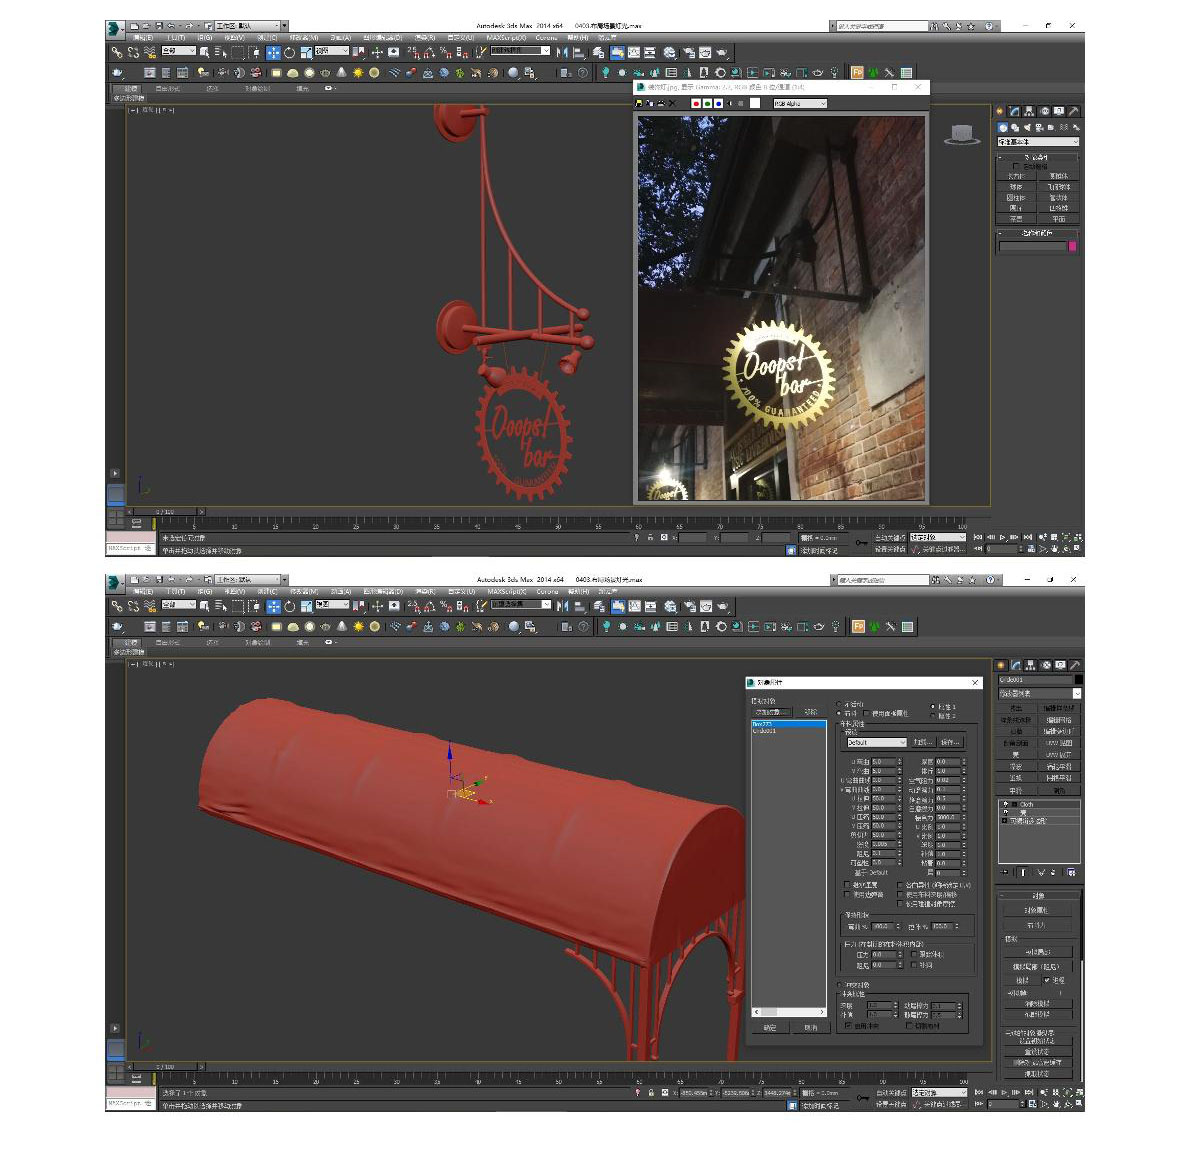1190x1154 pixels.
Task: Open RGB Alpha dropdown in image viewer
Action: tap(800, 103)
